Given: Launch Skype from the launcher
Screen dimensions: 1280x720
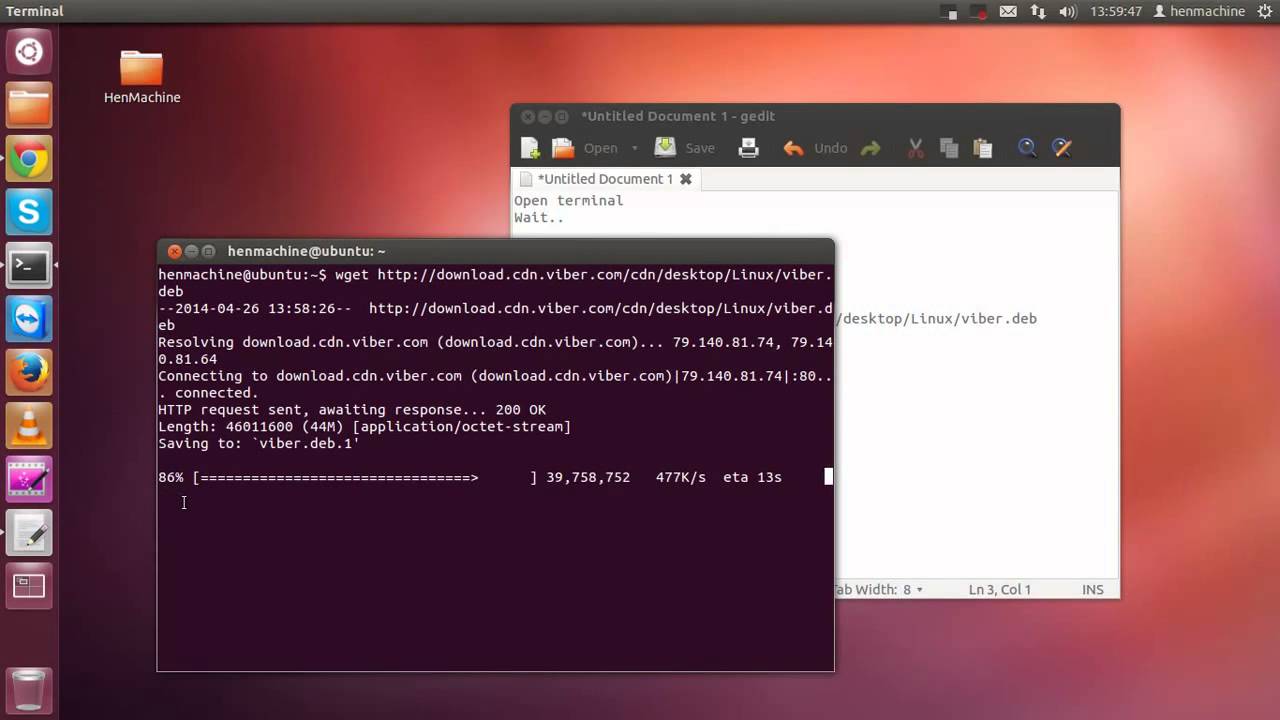Looking at the screenshot, I should pyautogui.click(x=29, y=213).
